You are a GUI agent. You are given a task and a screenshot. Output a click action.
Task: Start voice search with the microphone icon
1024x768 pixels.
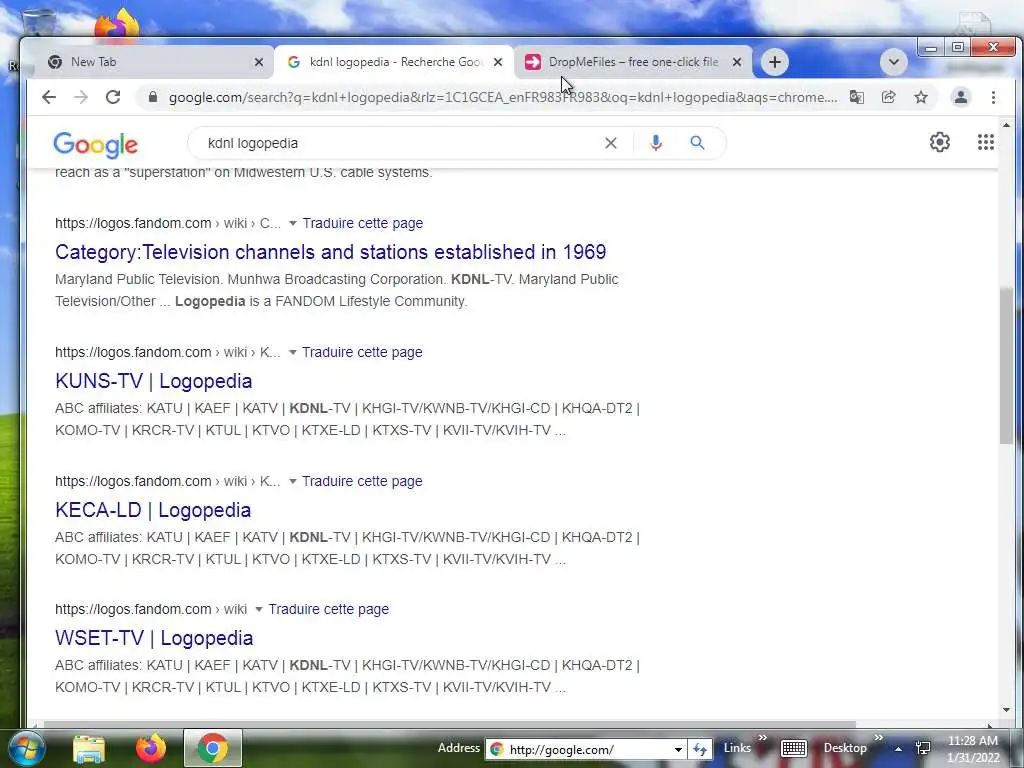click(656, 143)
